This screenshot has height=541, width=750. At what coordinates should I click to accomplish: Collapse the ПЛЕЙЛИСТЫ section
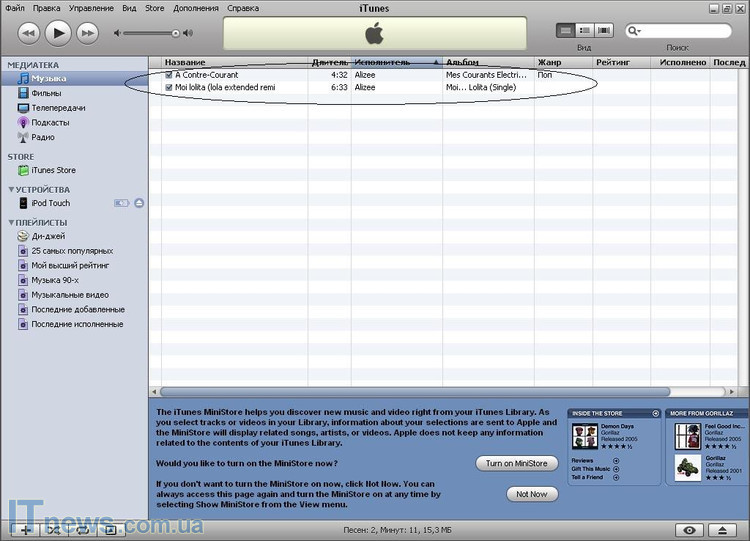(11, 222)
